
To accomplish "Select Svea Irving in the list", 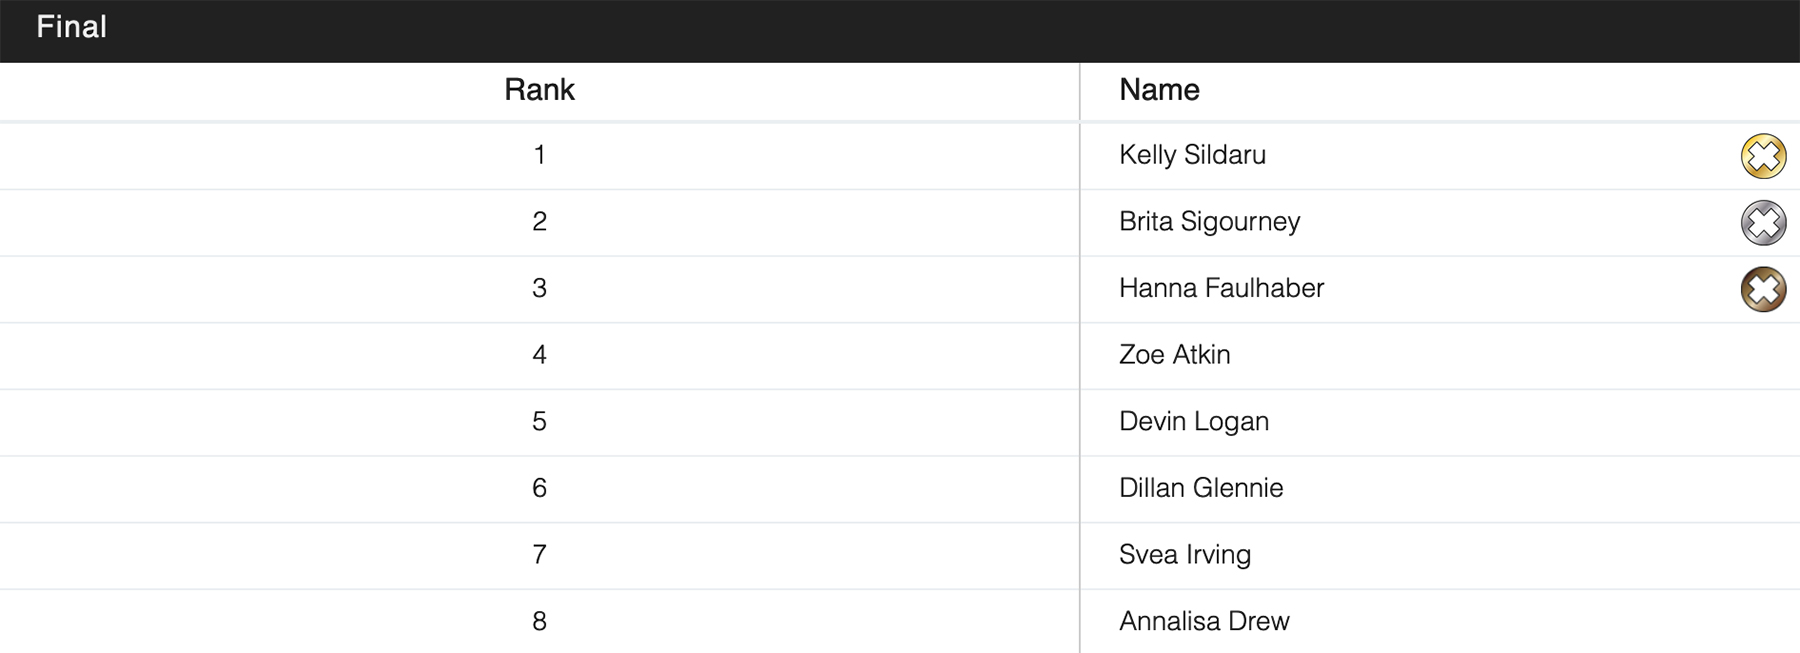I will 1184,555.
